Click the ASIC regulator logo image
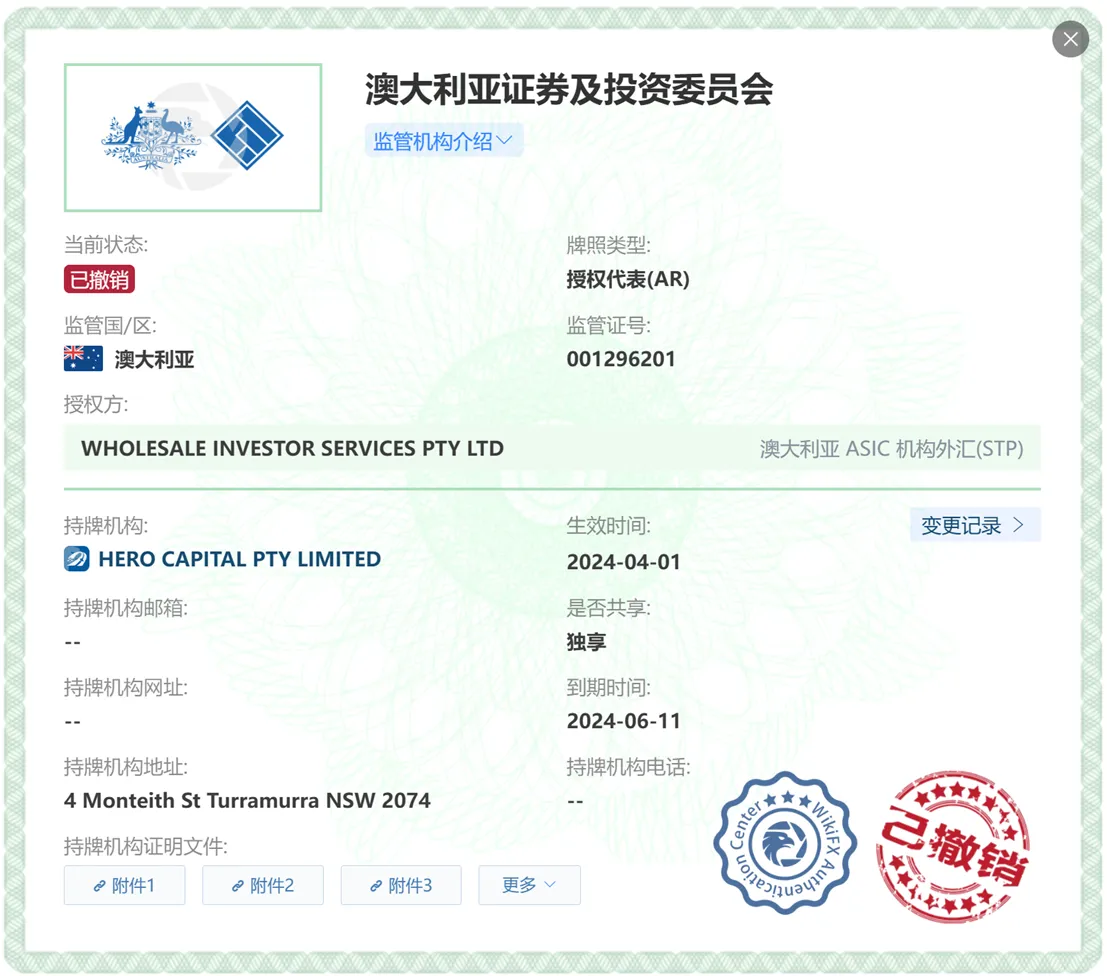The height and width of the screenshot is (976, 1107). (x=193, y=137)
